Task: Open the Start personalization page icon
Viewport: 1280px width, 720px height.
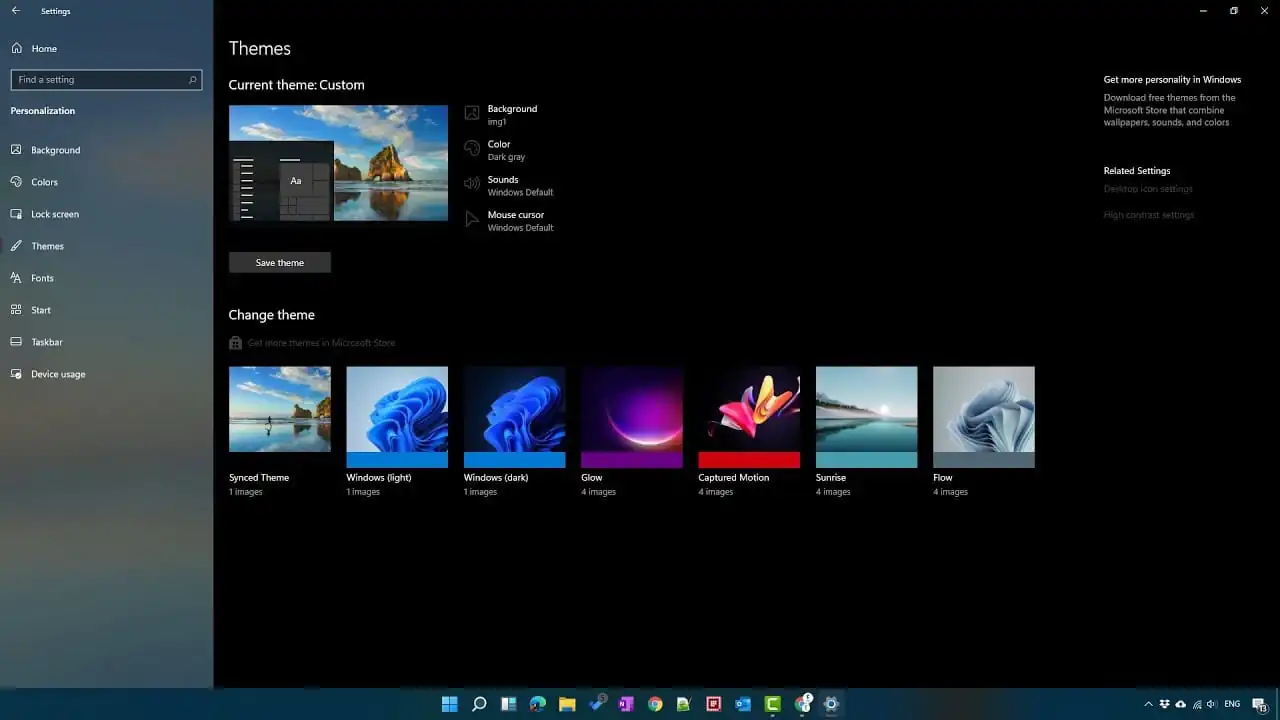Action: 16,310
